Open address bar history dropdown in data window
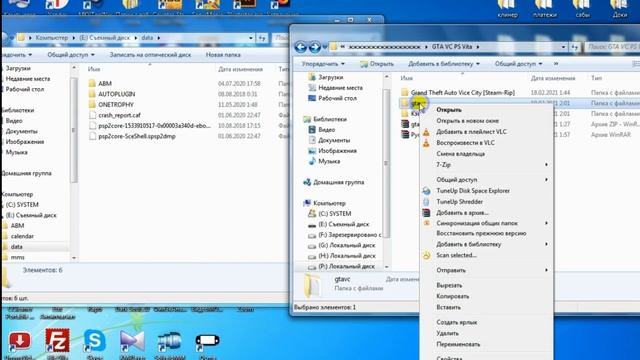 pos(251,38)
